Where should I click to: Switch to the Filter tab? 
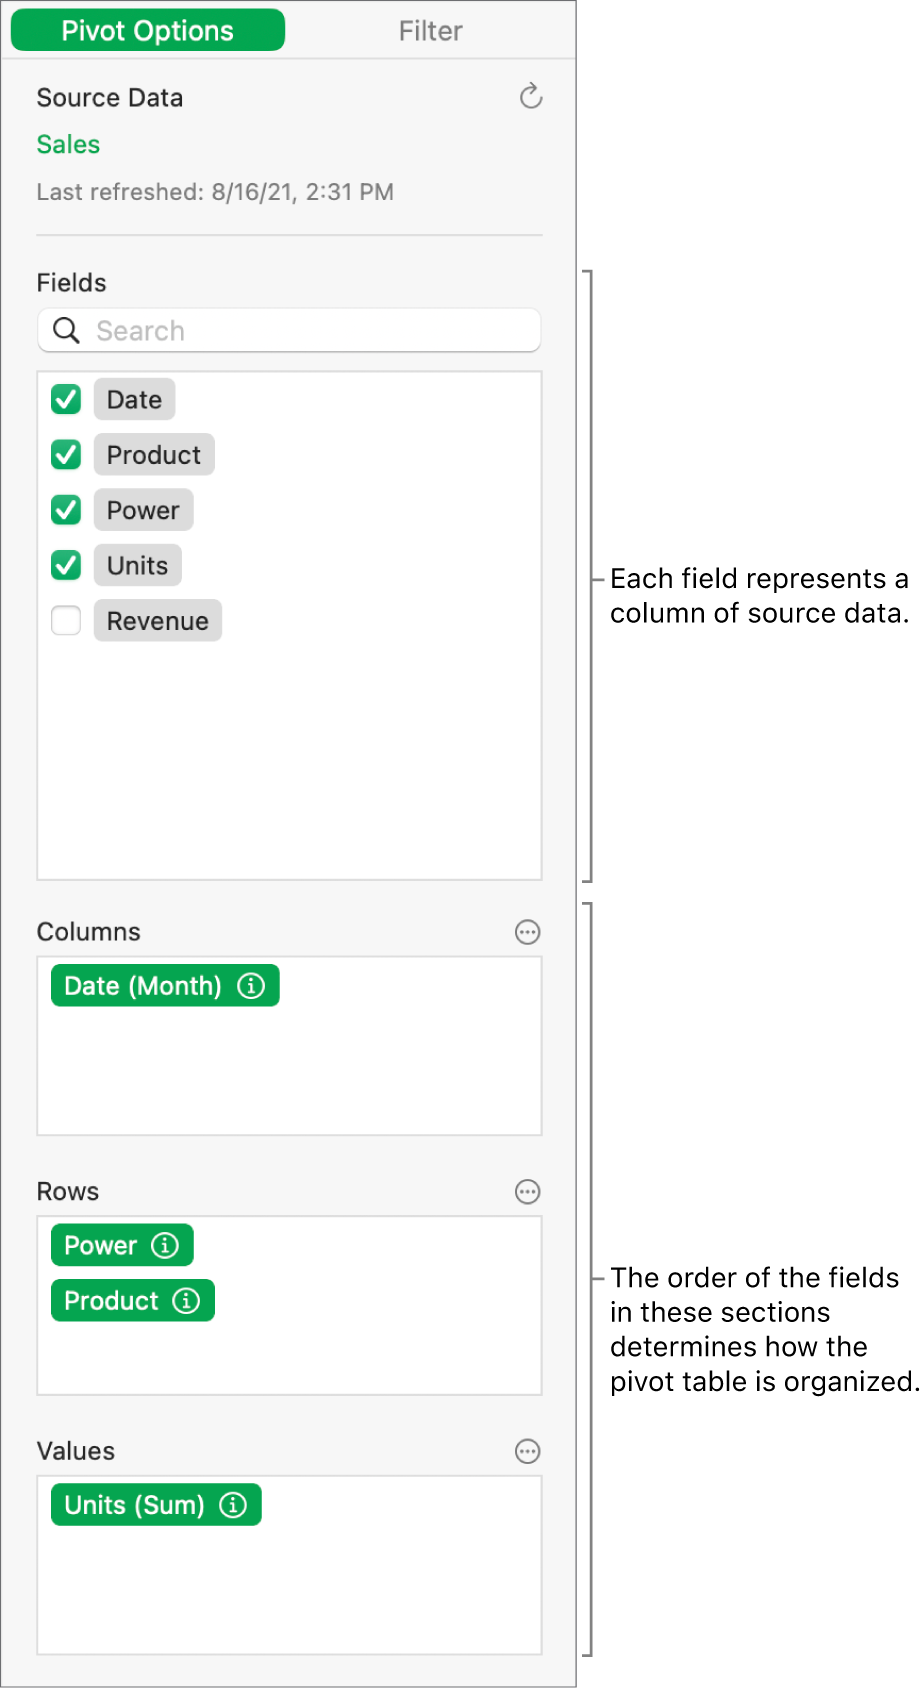(x=430, y=30)
